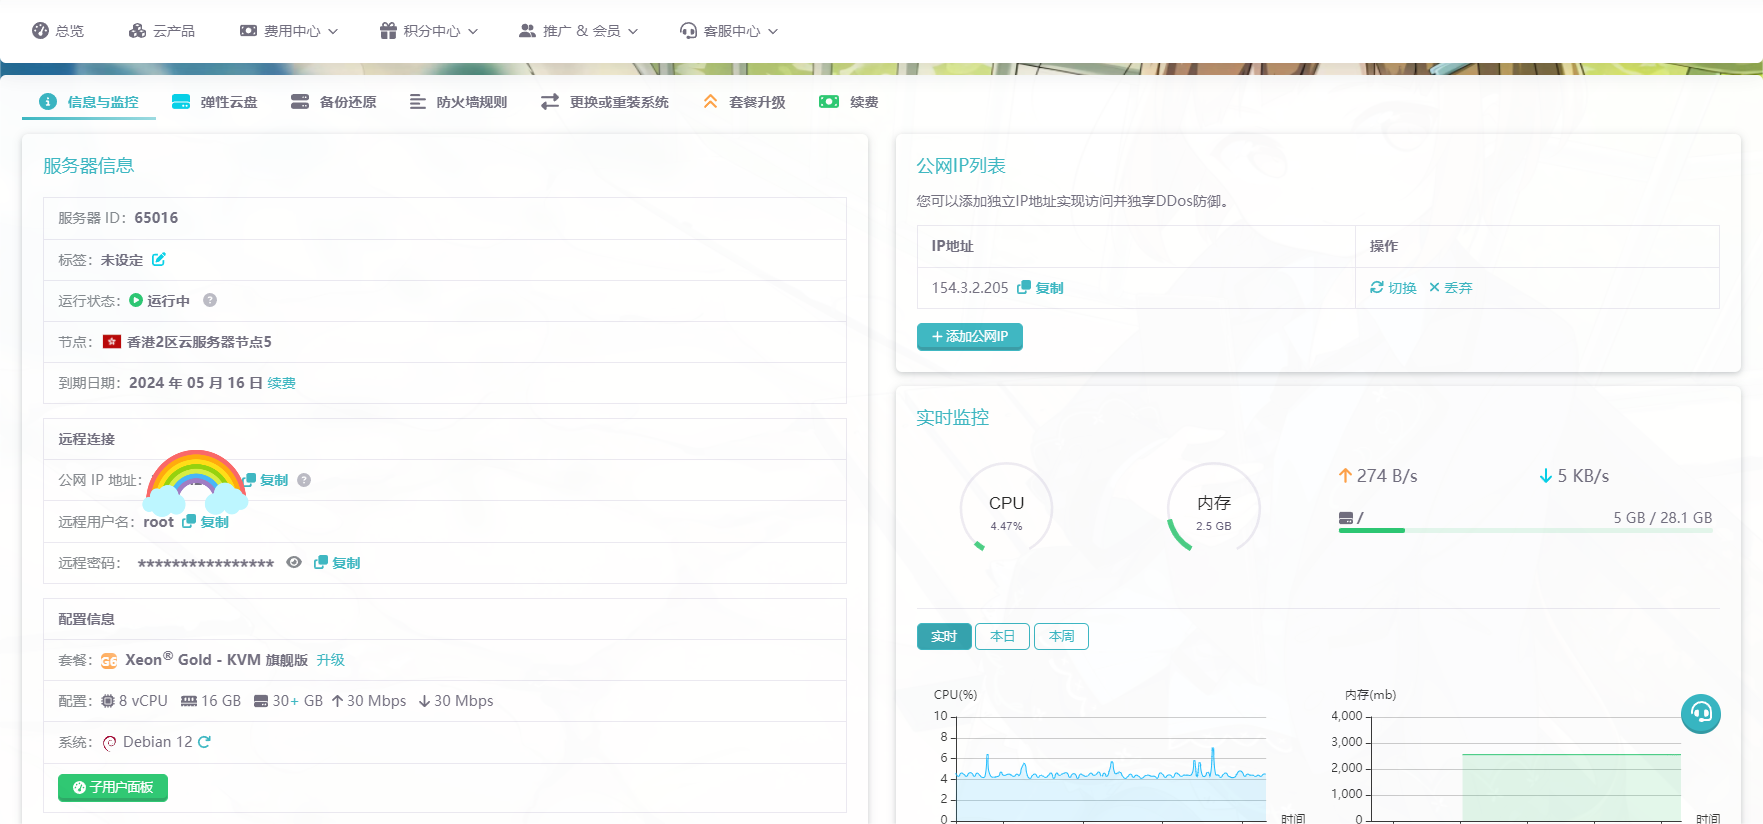Open the 防火墙规则 tab

pyautogui.click(x=459, y=102)
